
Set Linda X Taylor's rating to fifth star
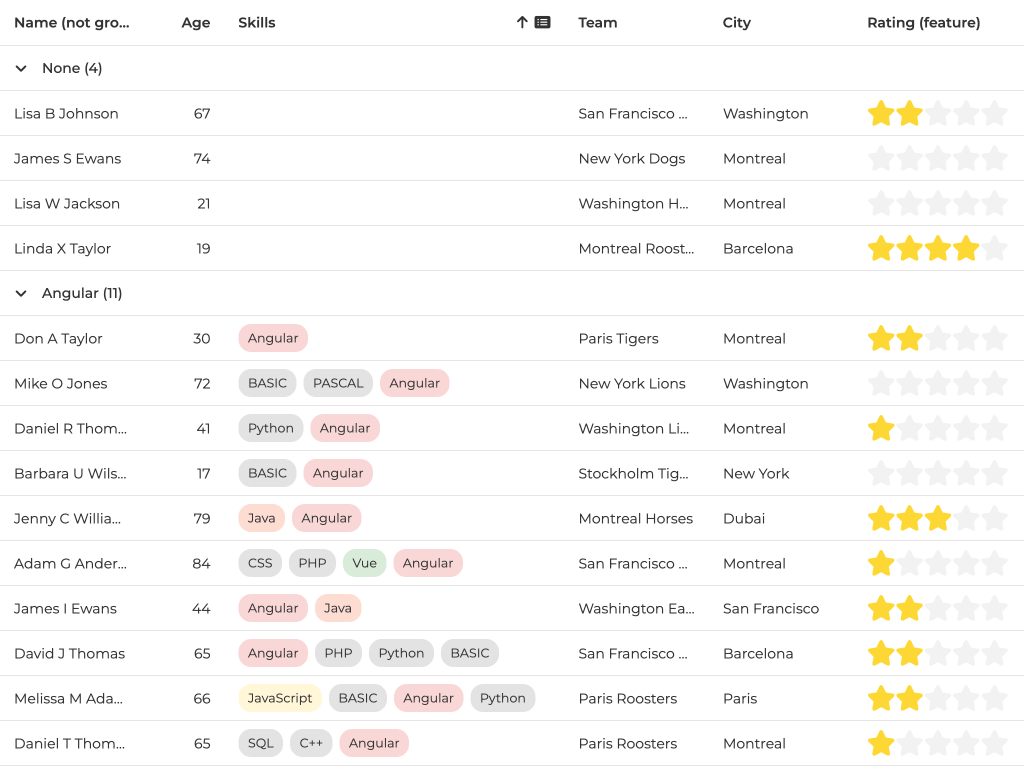994,248
